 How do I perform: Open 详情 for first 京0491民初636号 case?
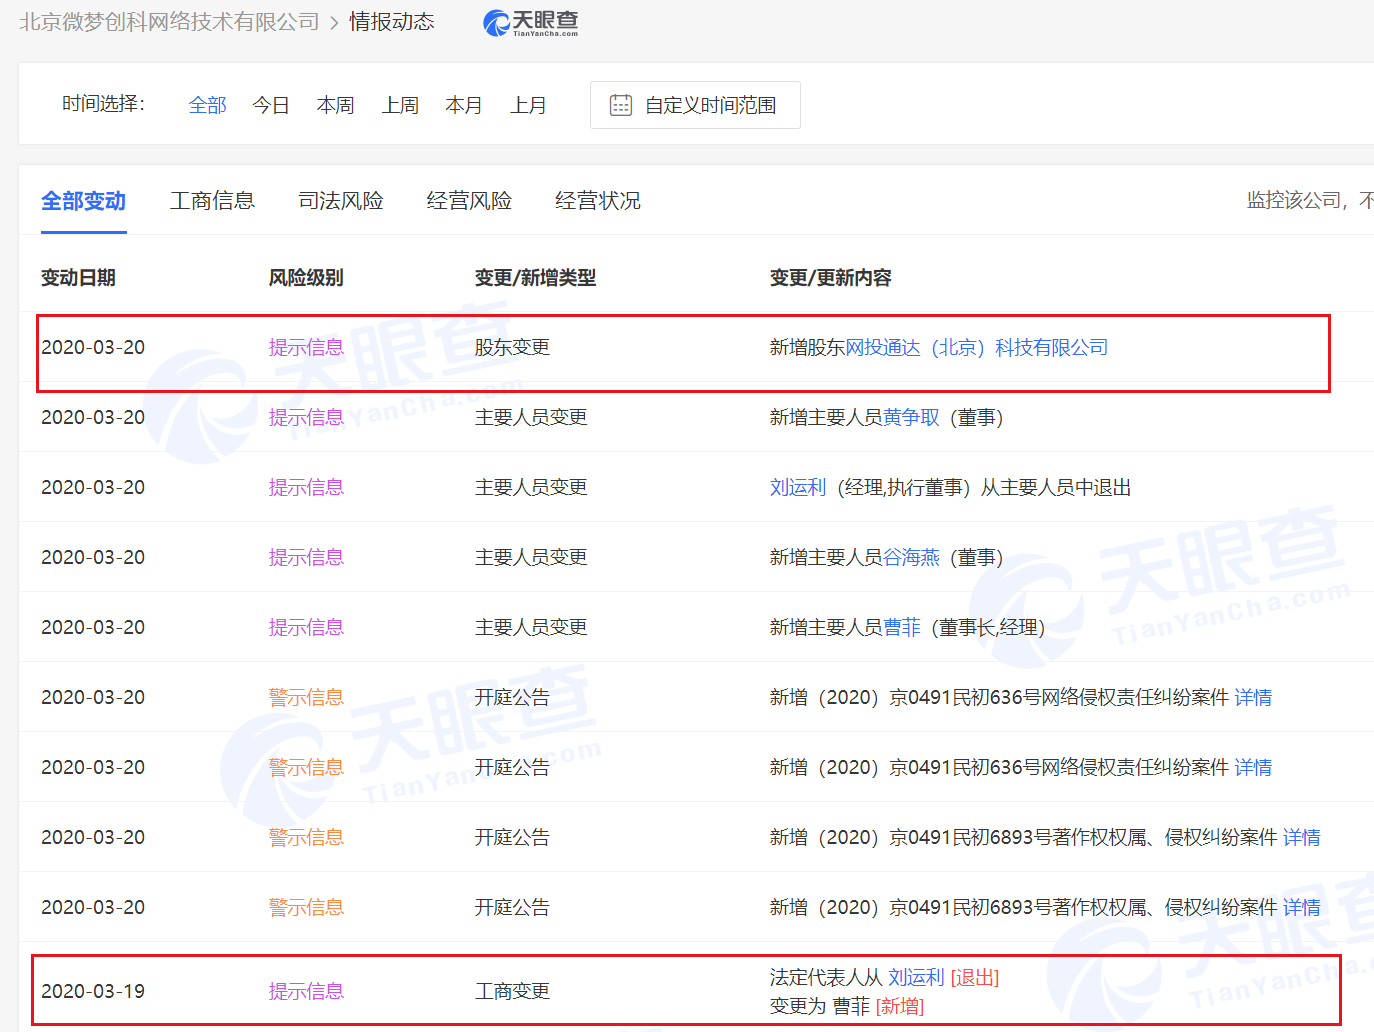pyautogui.click(x=1253, y=697)
